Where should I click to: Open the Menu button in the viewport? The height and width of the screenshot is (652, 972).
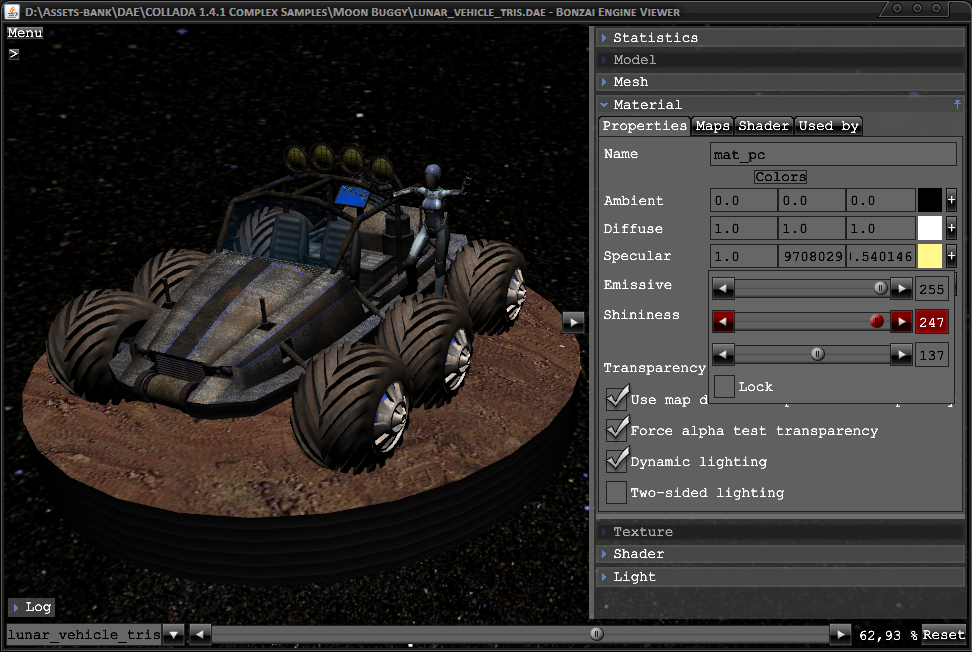pos(25,33)
